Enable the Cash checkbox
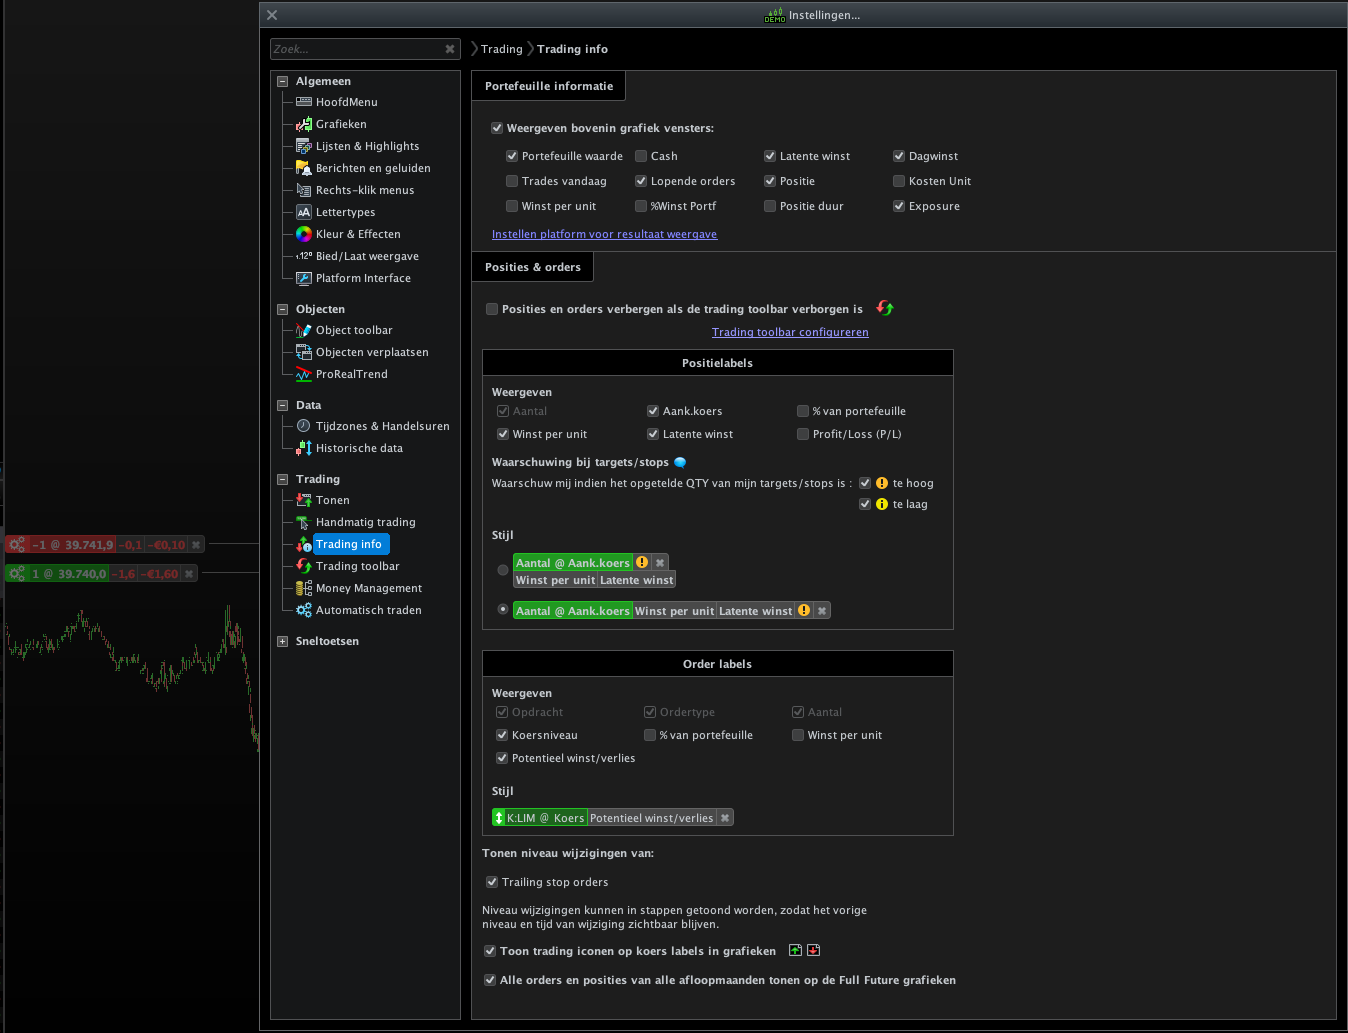 (x=641, y=156)
